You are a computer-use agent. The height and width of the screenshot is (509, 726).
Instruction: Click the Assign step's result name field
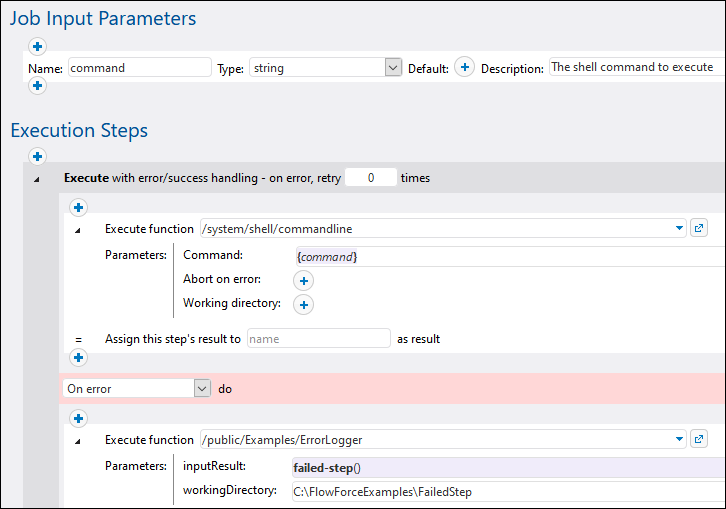point(317,339)
